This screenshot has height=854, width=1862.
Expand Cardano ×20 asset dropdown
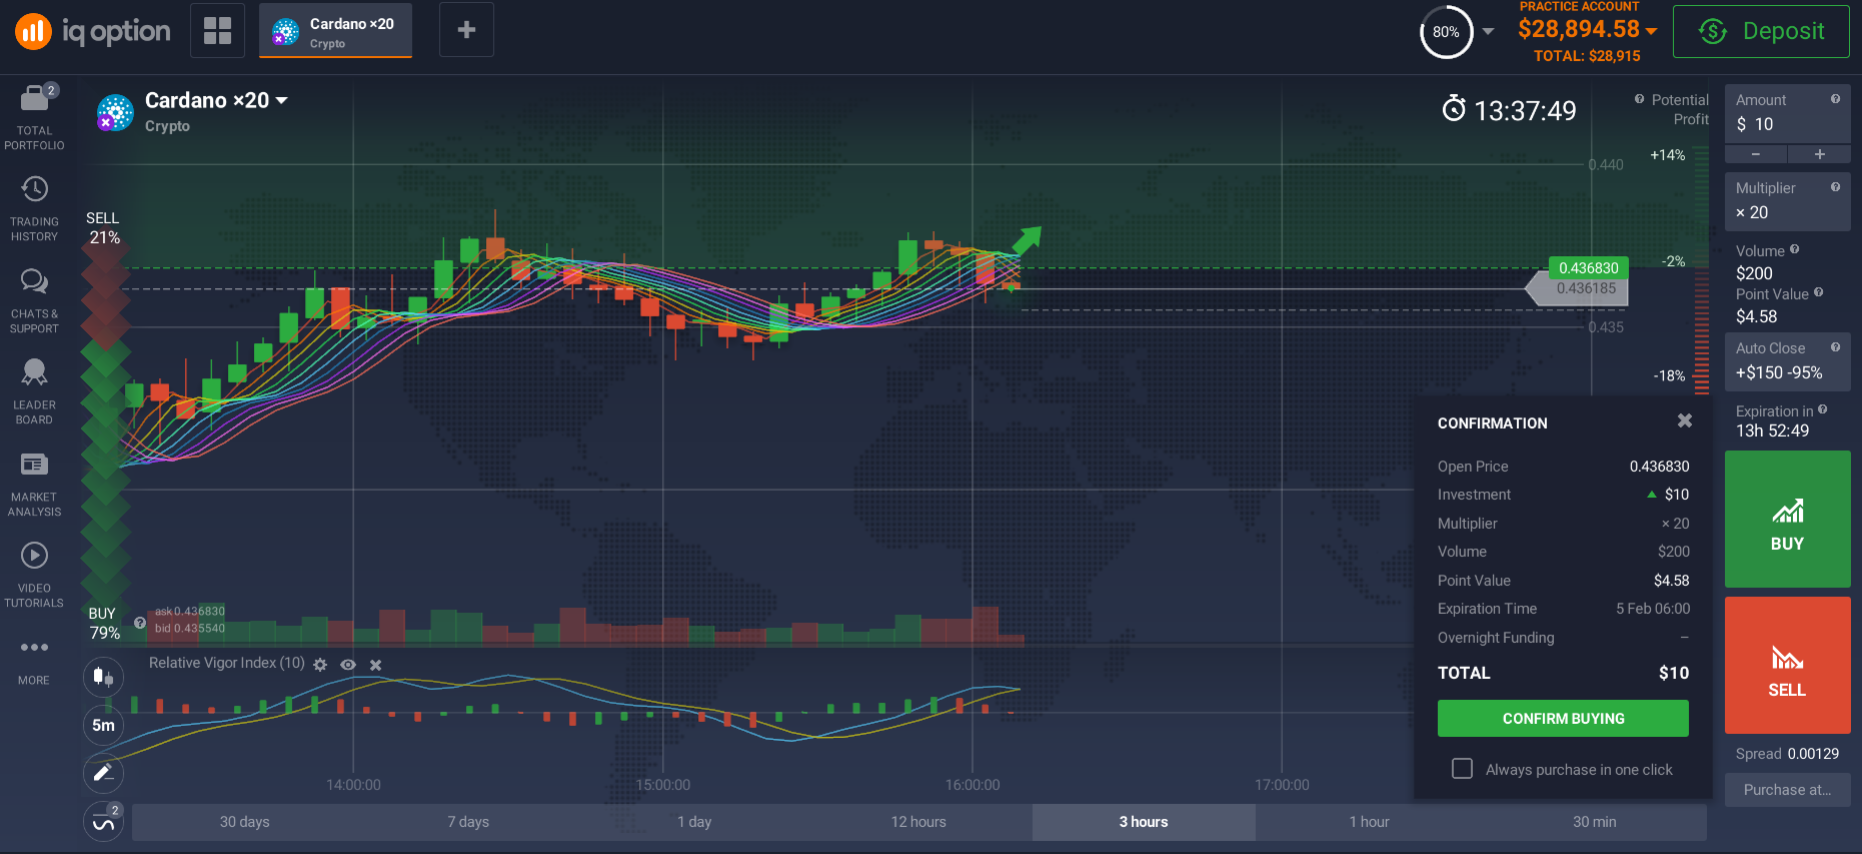point(282,100)
